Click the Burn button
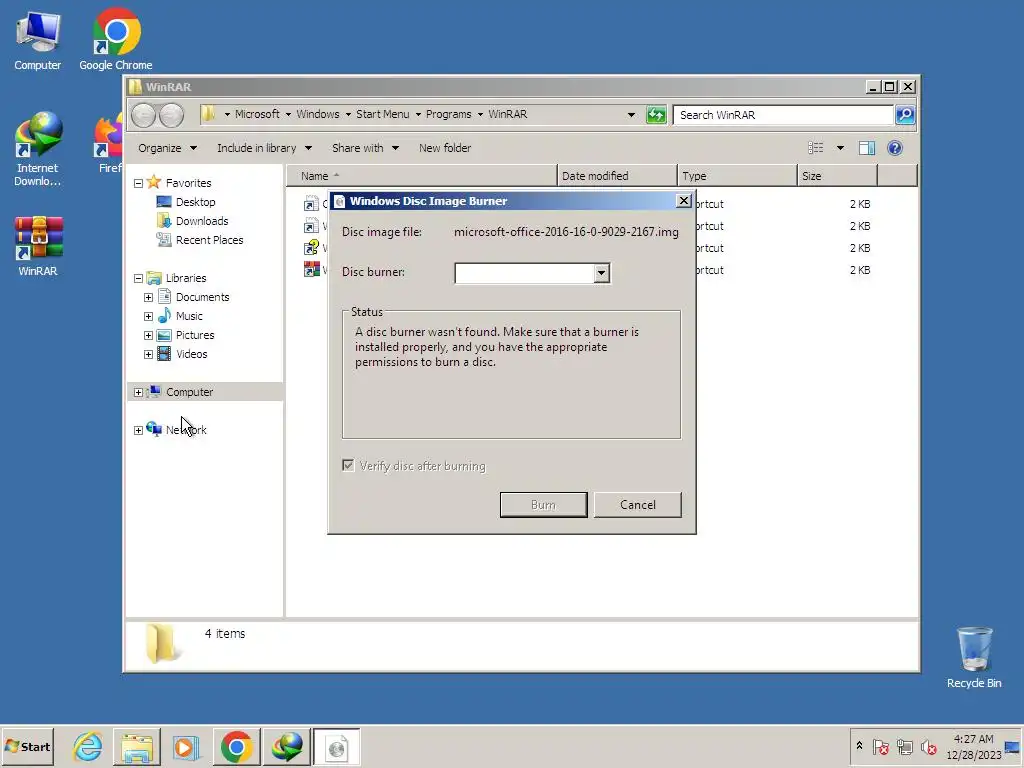Screen dimensions: 1024x768 pyautogui.click(x=543, y=505)
